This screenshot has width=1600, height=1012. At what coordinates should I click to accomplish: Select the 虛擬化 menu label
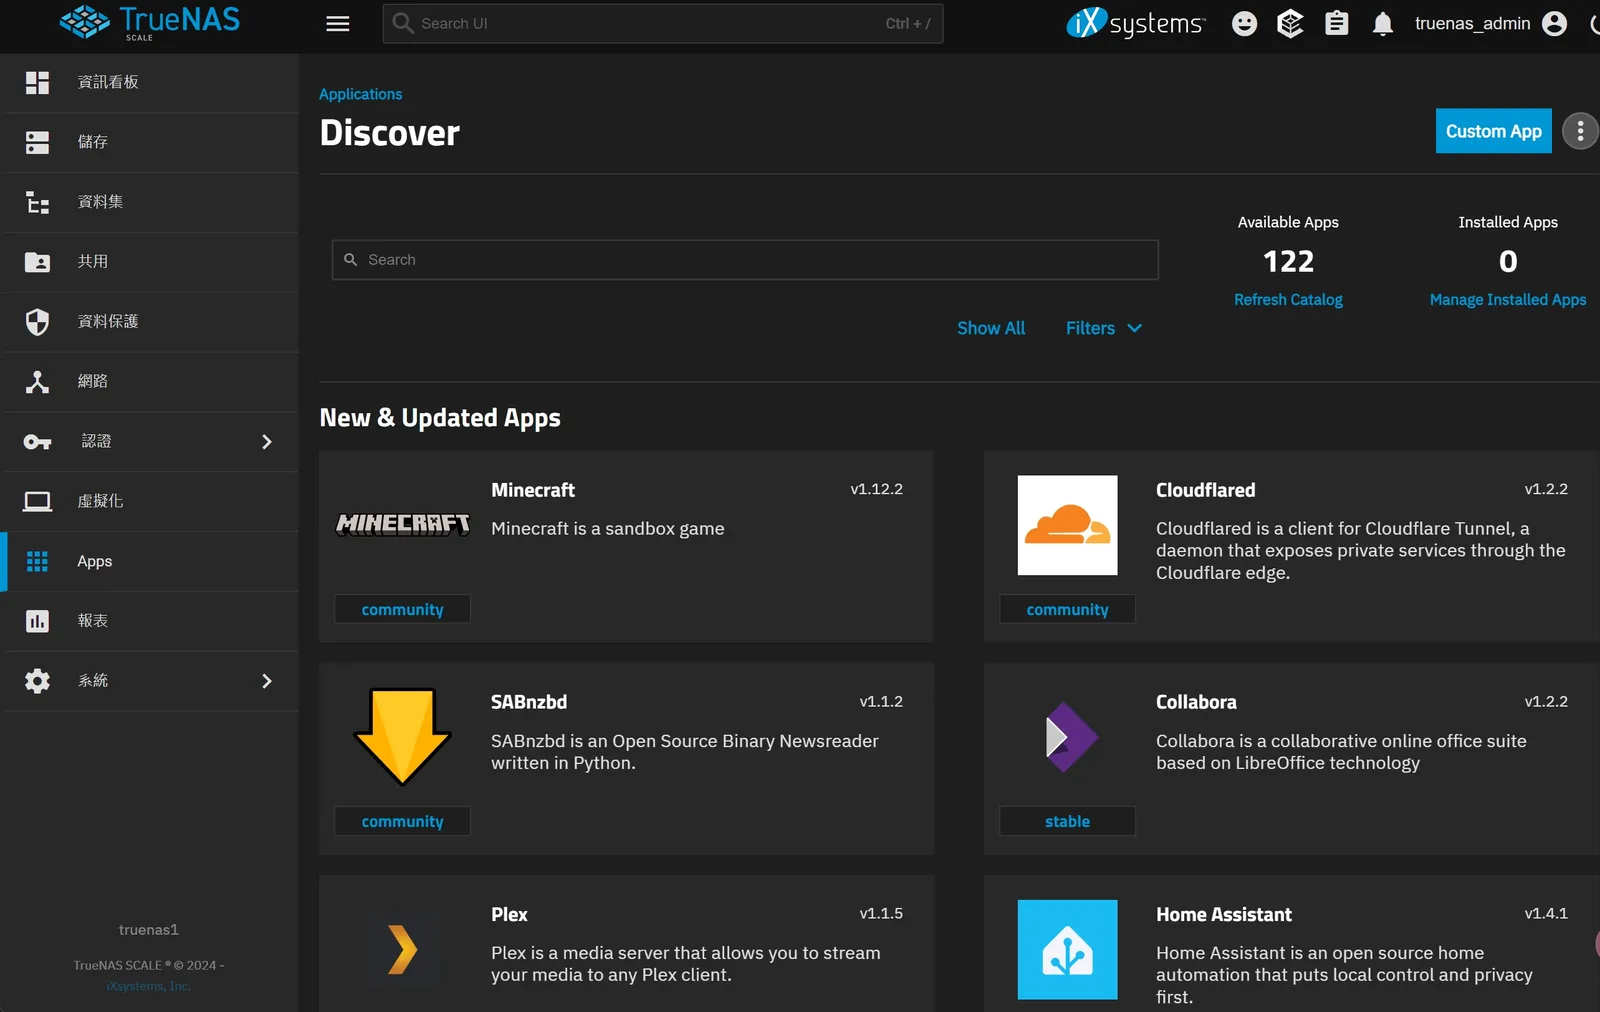coord(100,501)
